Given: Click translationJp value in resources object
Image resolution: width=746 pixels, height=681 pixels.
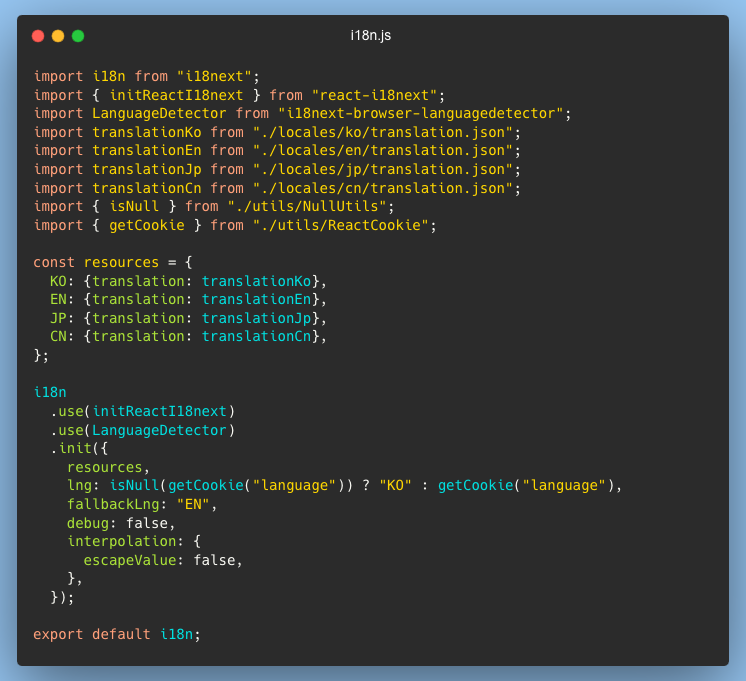Looking at the screenshot, I should 256,318.
